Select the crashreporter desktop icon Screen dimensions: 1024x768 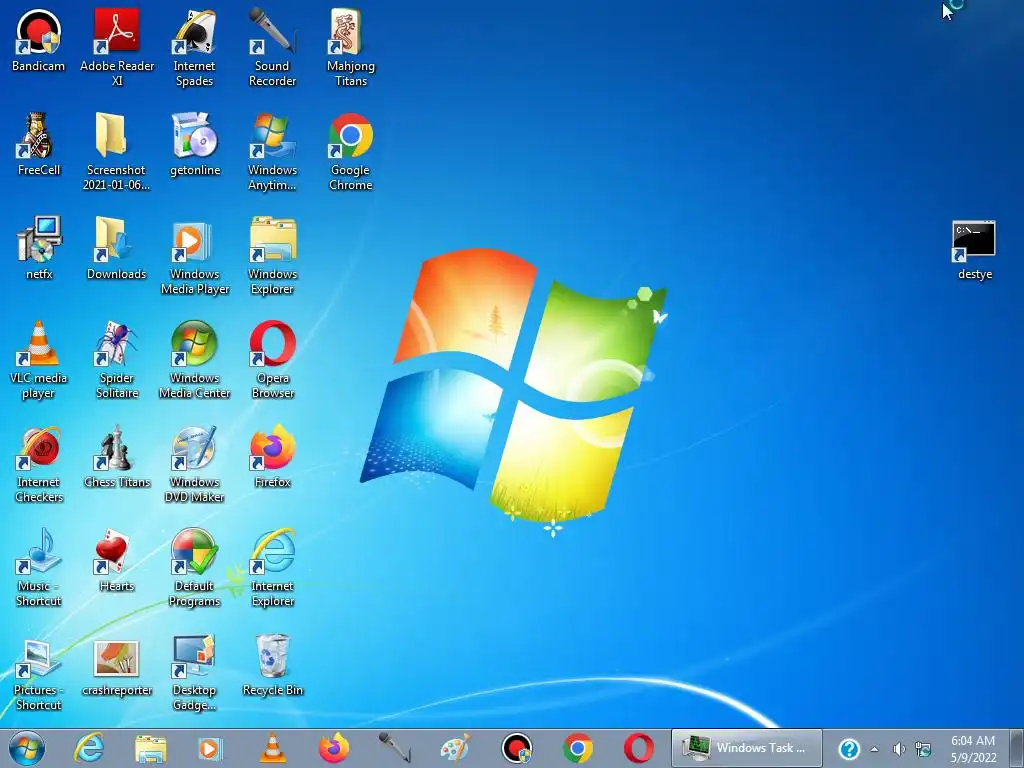click(x=117, y=665)
